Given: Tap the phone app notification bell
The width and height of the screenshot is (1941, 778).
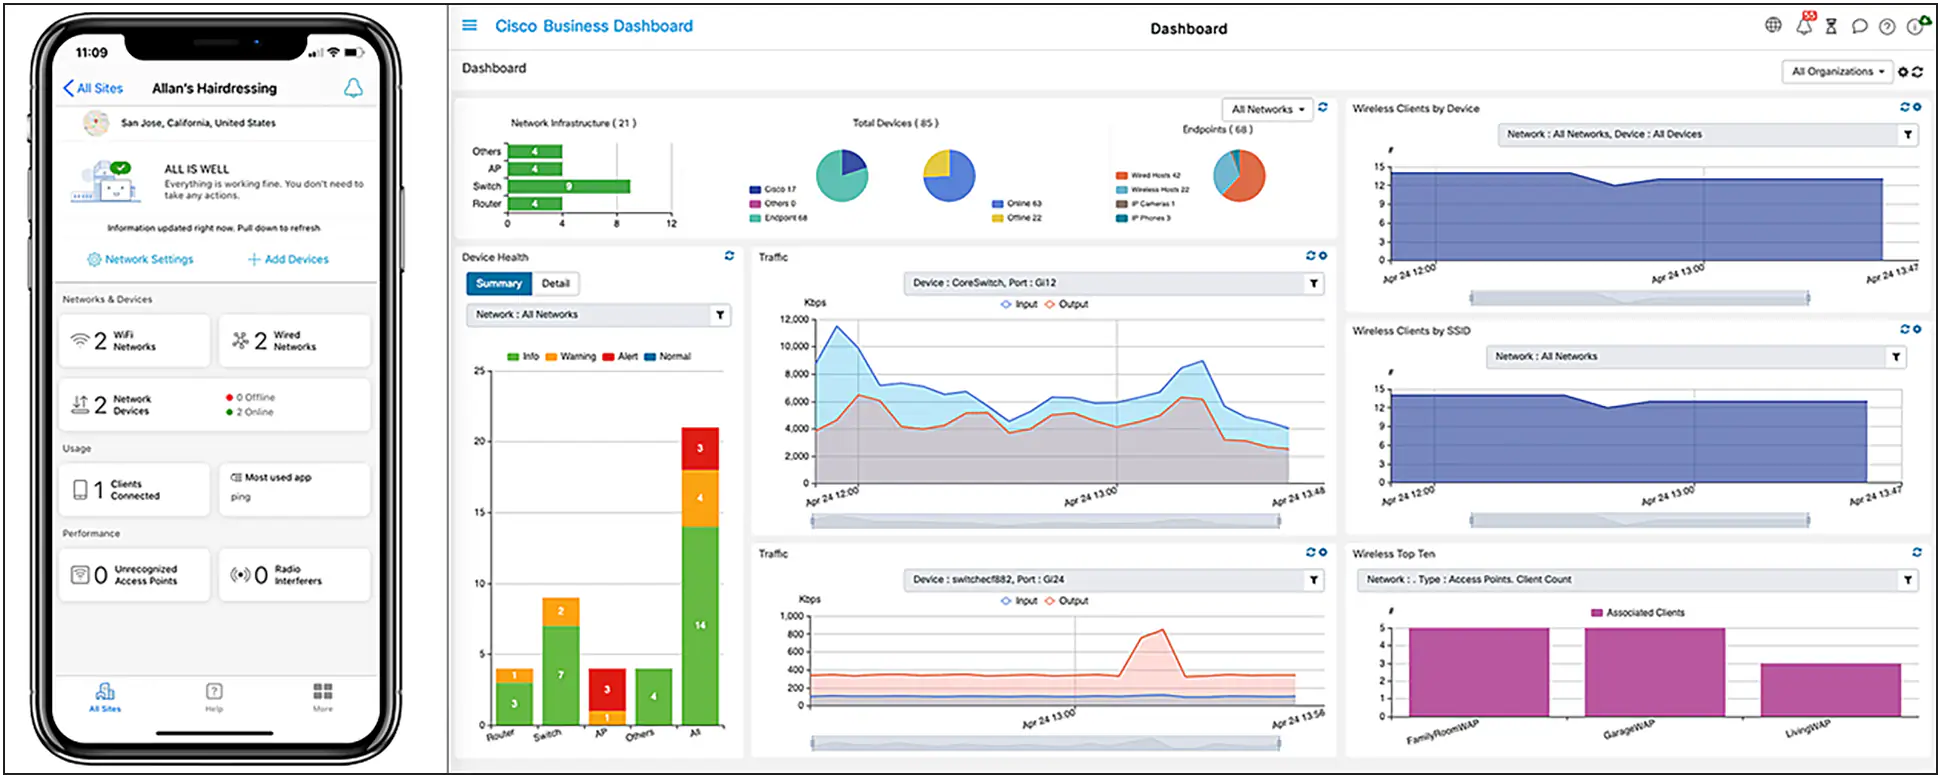Looking at the screenshot, I should point(353,88).
